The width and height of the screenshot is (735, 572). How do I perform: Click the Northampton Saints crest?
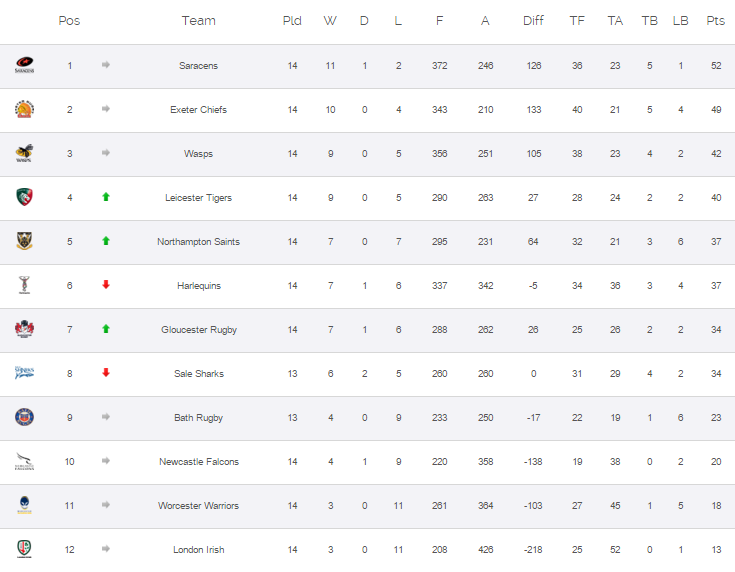24,241
